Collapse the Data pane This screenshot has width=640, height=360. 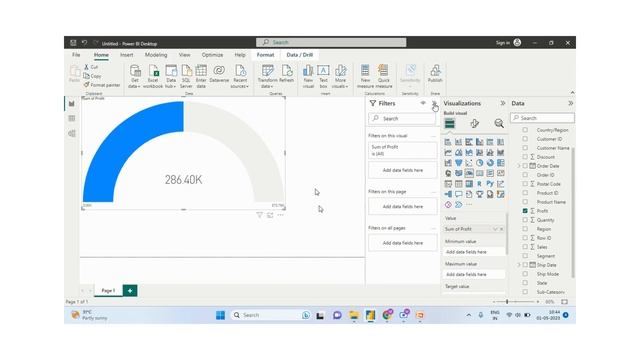click(x=571, y=103)
